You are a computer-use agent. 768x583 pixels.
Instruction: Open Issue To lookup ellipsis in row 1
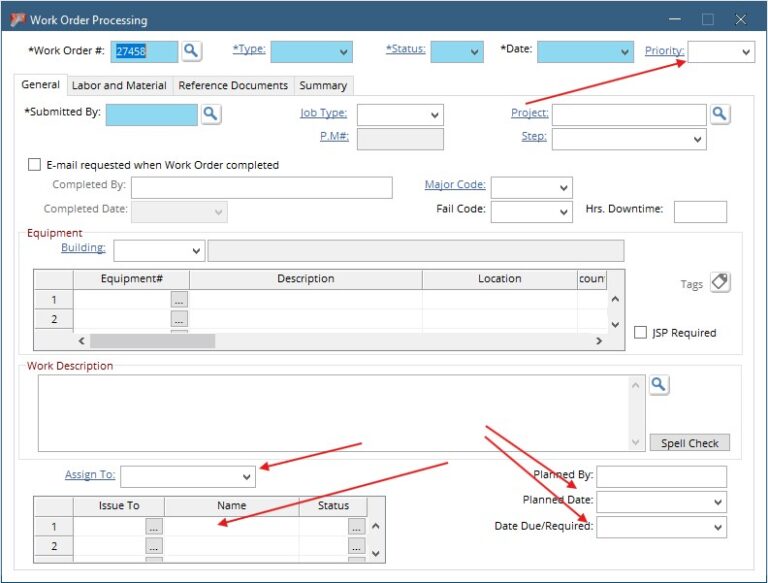154,527
